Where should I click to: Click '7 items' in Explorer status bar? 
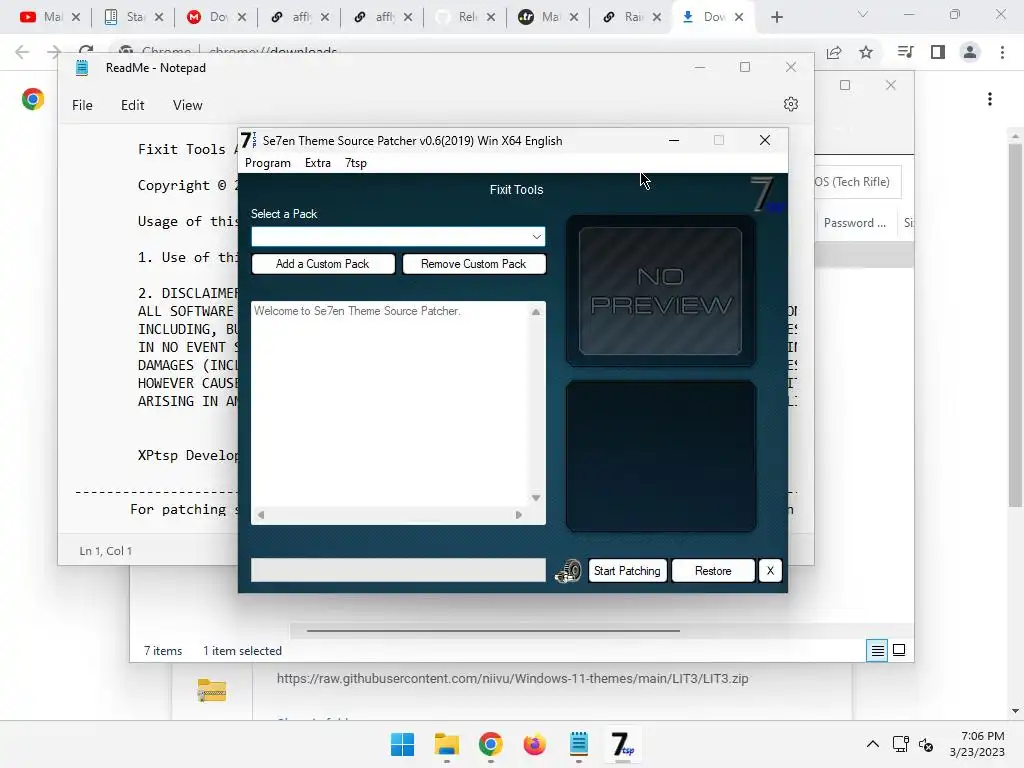163,651
